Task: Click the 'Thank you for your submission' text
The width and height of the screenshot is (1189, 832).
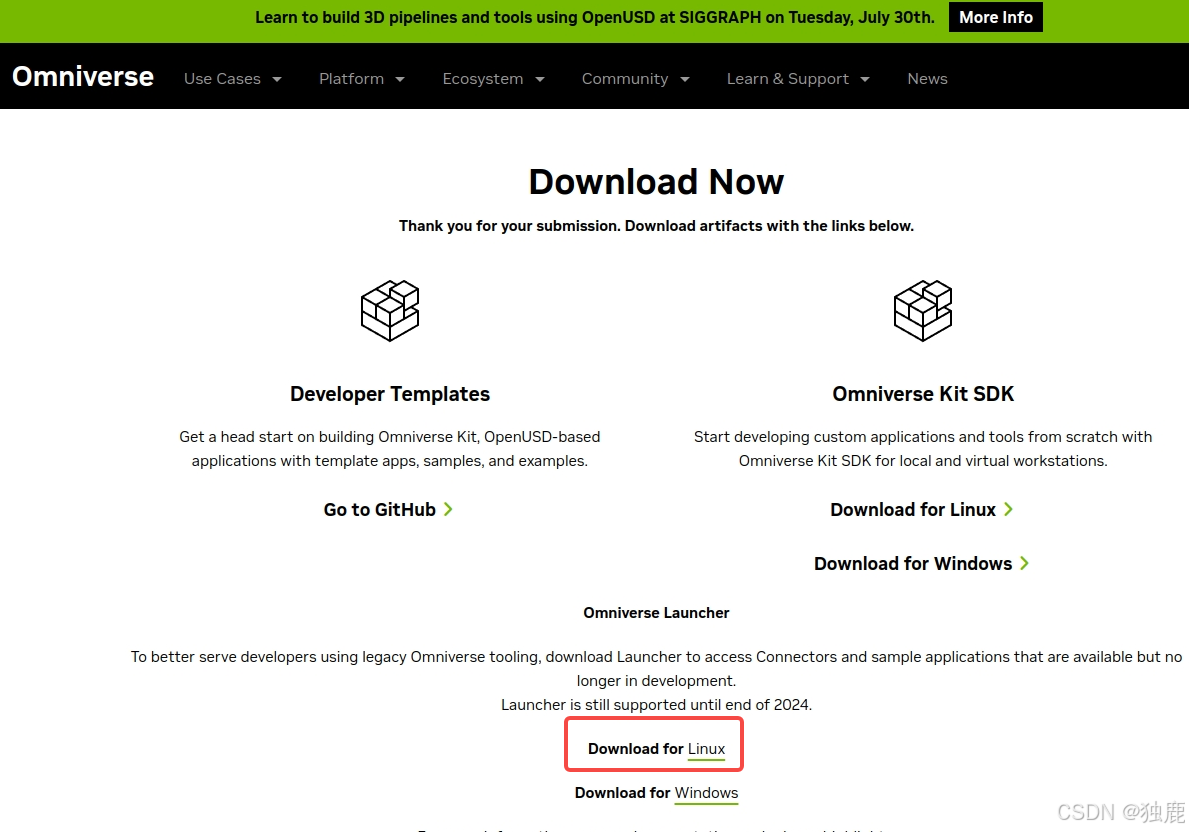Action: pos(657,226)
